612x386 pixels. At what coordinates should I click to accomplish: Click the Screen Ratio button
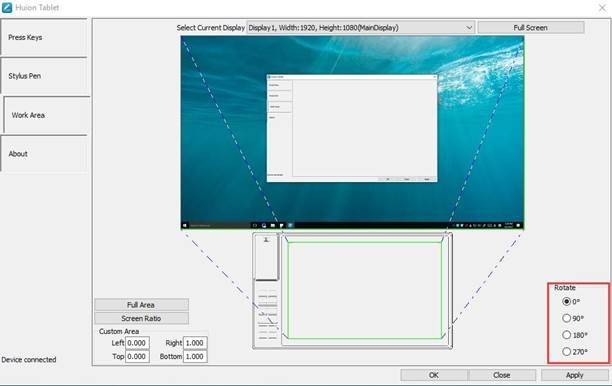pos(141,318)
